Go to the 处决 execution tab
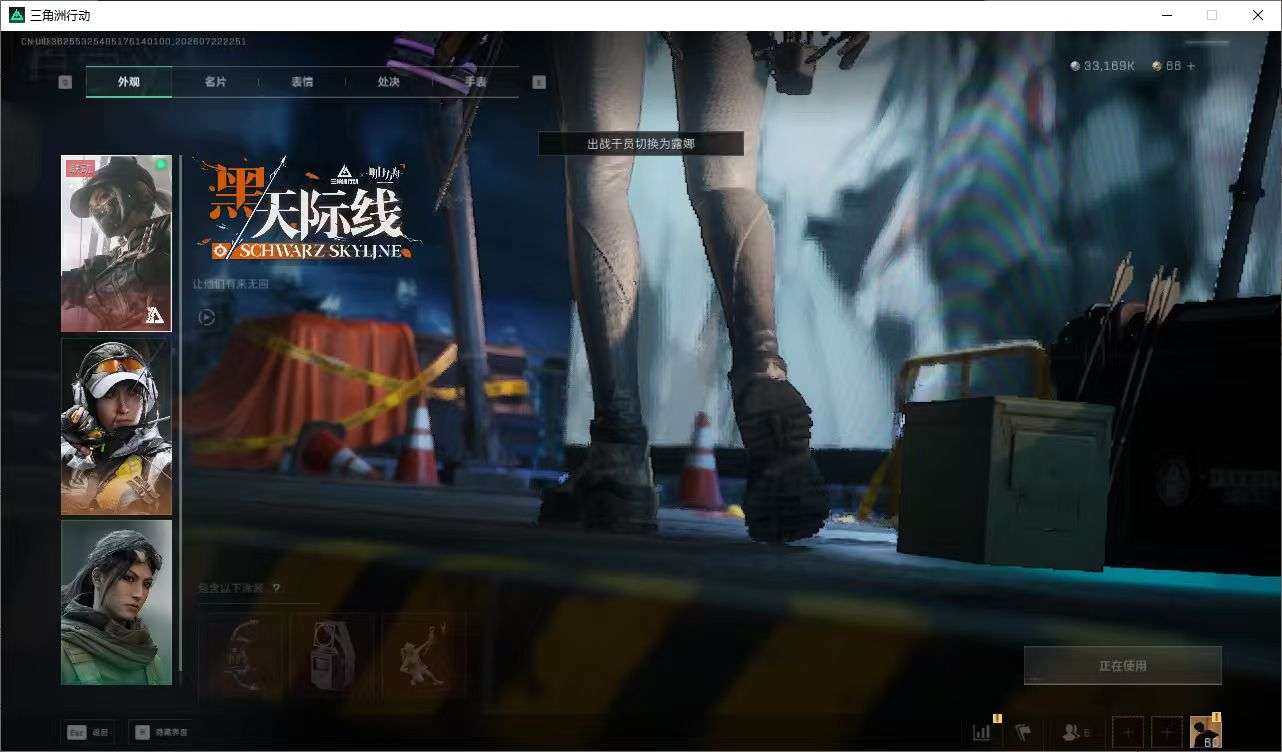1282x752 pixels. (389, 82)
